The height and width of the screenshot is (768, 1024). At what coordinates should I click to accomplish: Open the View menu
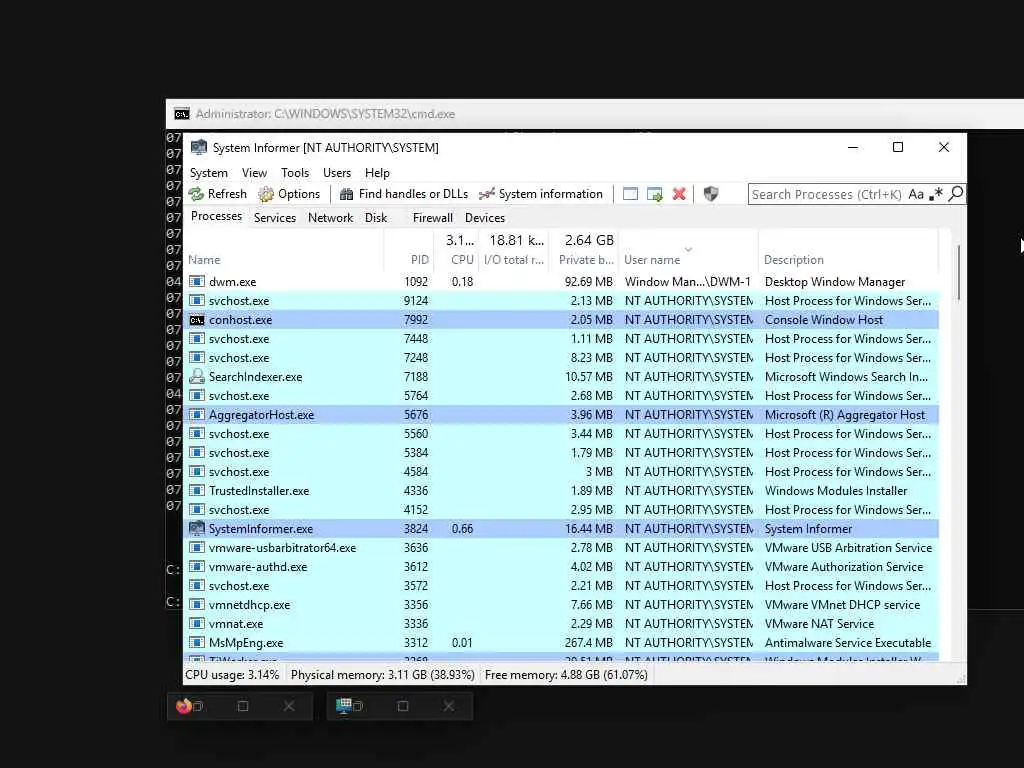[255, 173]
